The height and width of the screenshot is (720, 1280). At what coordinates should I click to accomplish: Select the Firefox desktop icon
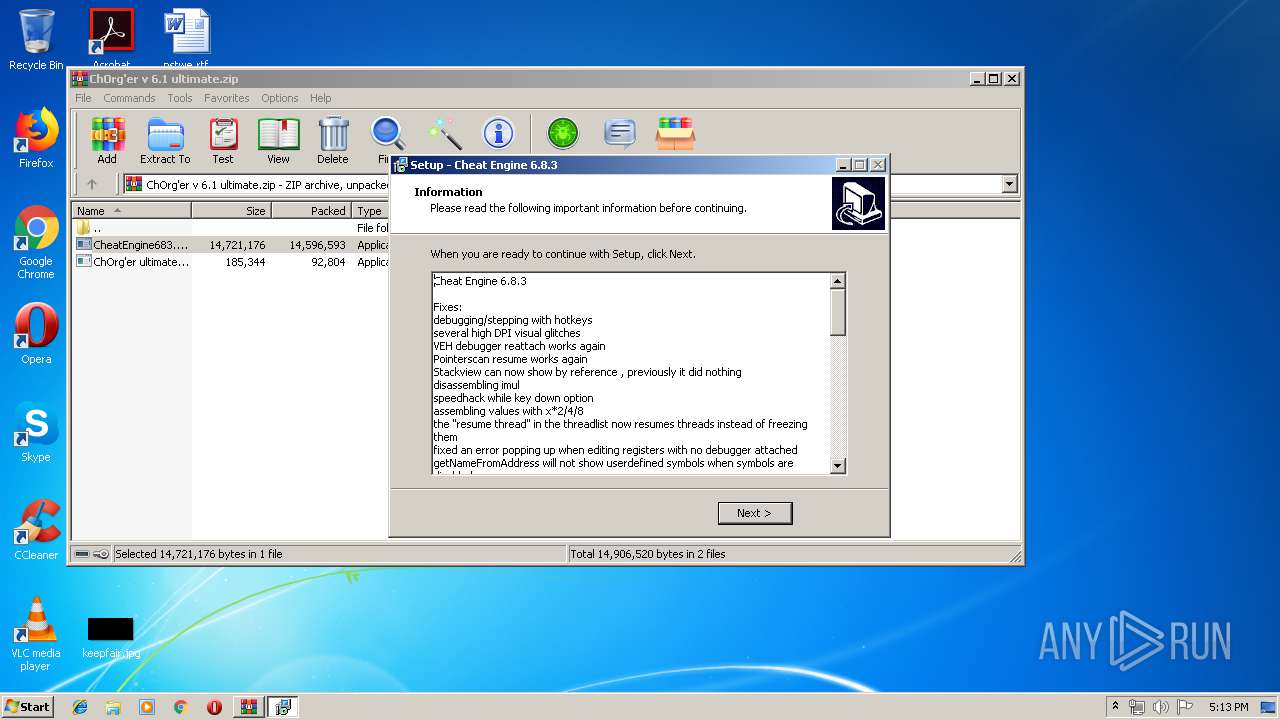coord(36,138)
